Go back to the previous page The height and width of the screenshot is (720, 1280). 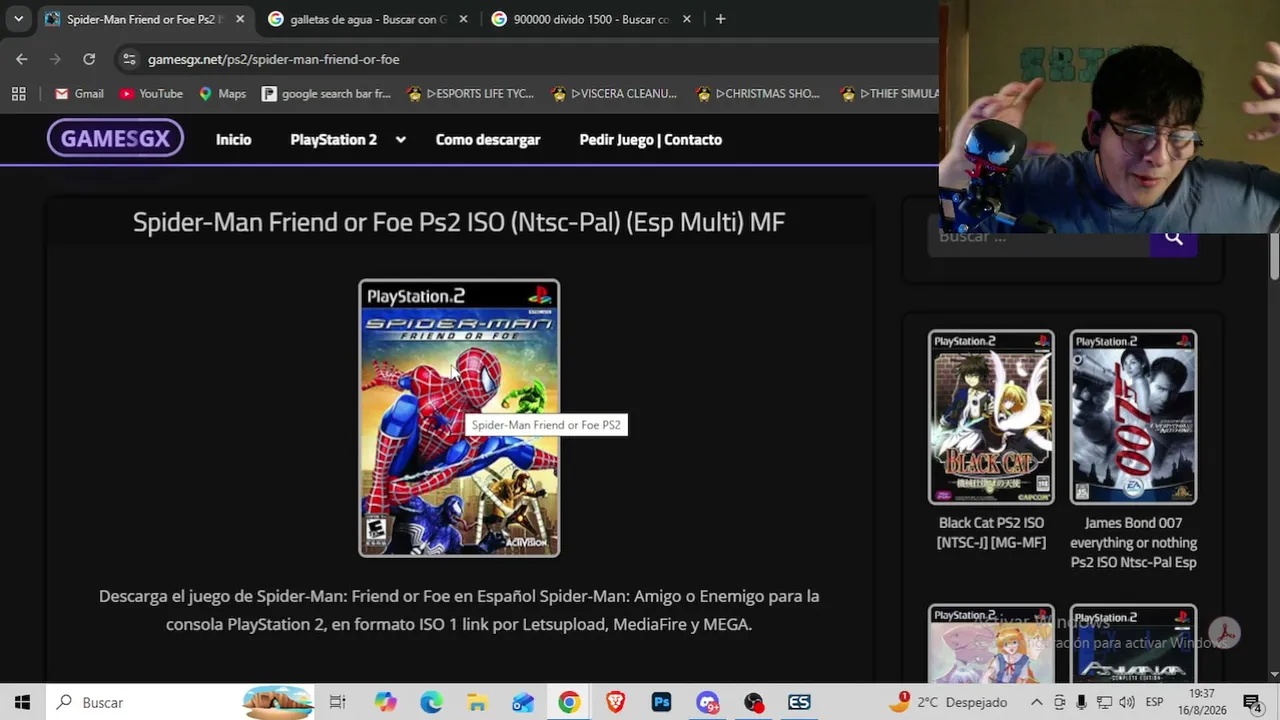coord(22,59)
